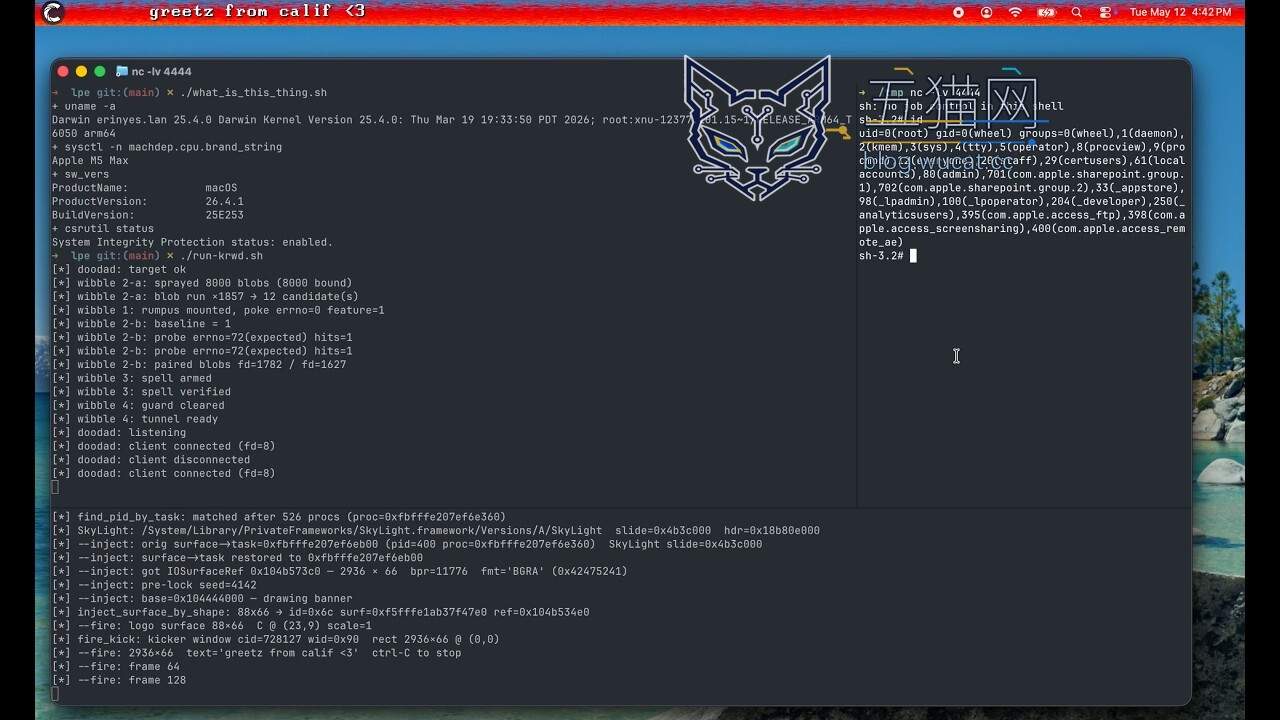Click the 'ProductName:' label
This screenshot has height=720, width=1280.
tap(90, 188)
